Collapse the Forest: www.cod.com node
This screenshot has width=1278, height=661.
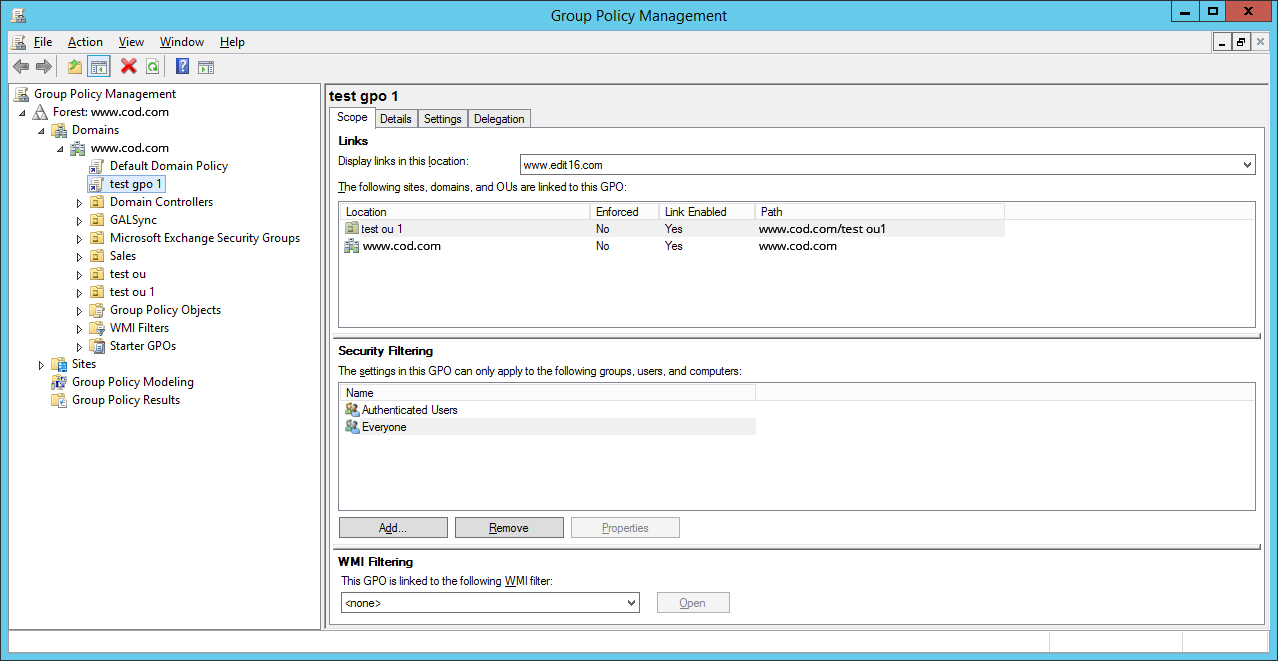[x=23, y=112]
